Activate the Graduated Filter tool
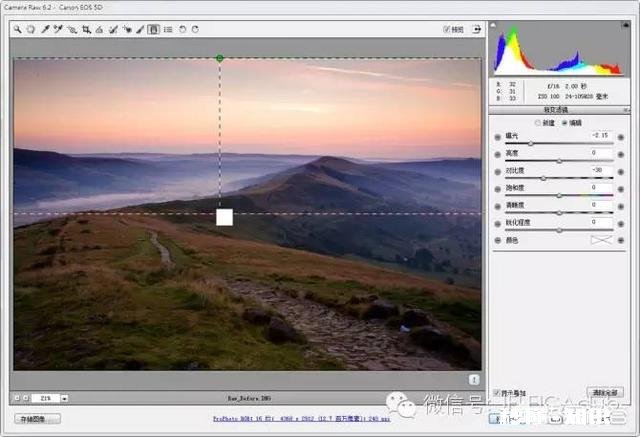The image size is (640, 437). 153,30
